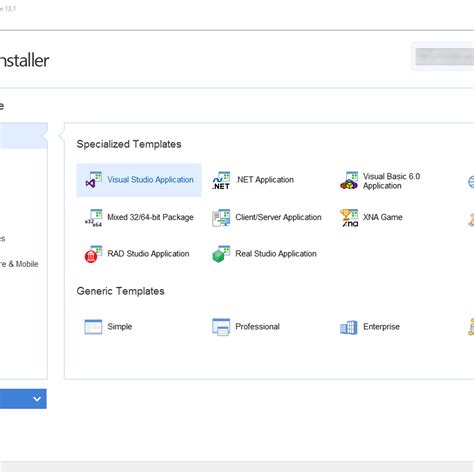Click the XNA Game label
474x474 pixels.
click(383, 217)
